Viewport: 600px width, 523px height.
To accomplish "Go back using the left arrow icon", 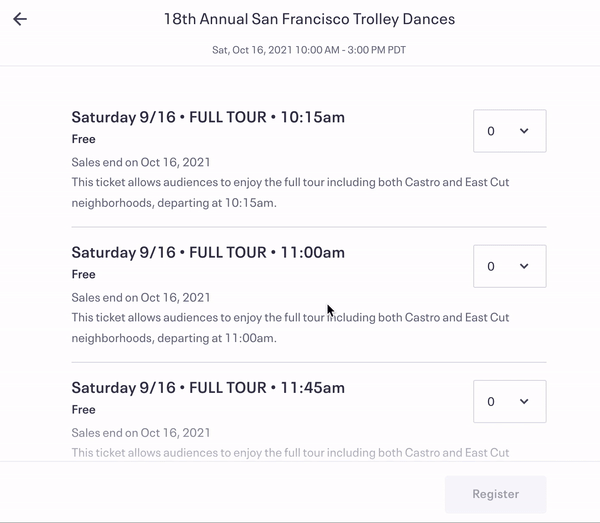I will click(20, 19).
